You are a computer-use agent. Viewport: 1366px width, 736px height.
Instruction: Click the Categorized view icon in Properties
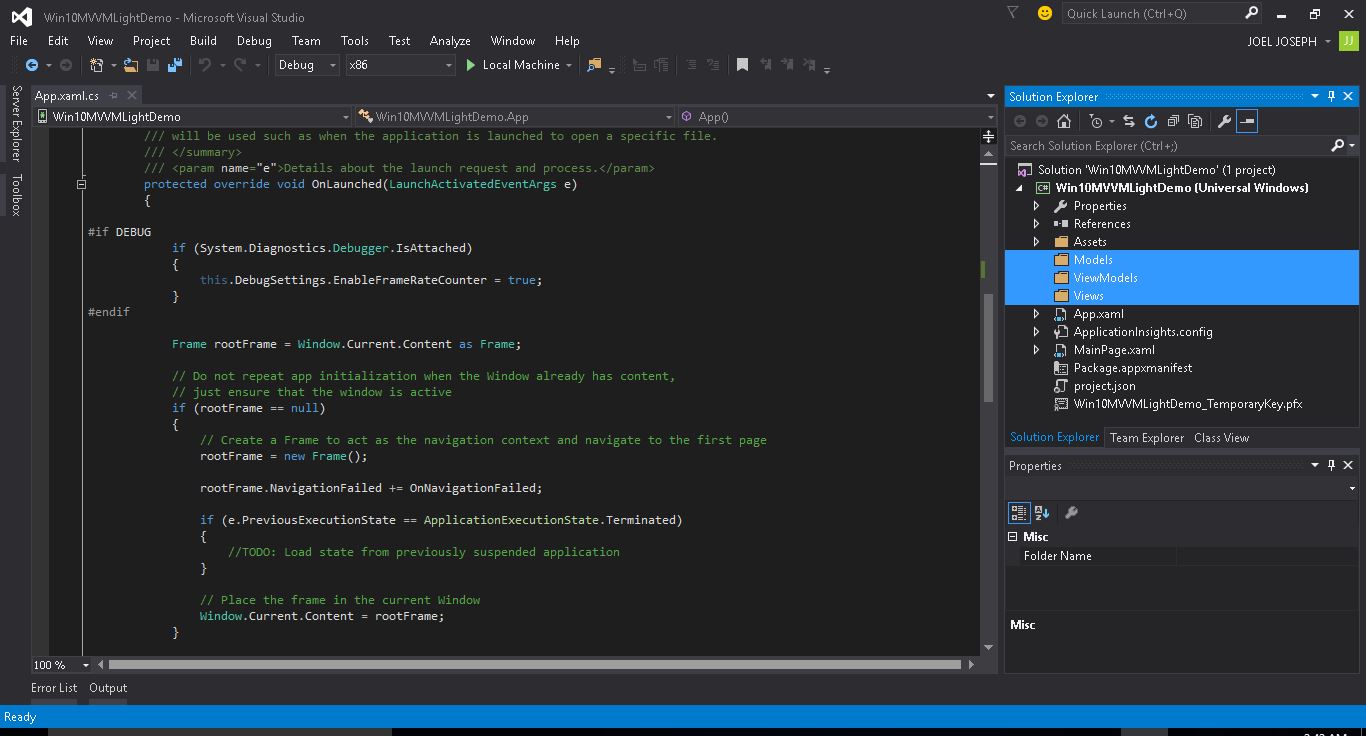click(1019, 513)
